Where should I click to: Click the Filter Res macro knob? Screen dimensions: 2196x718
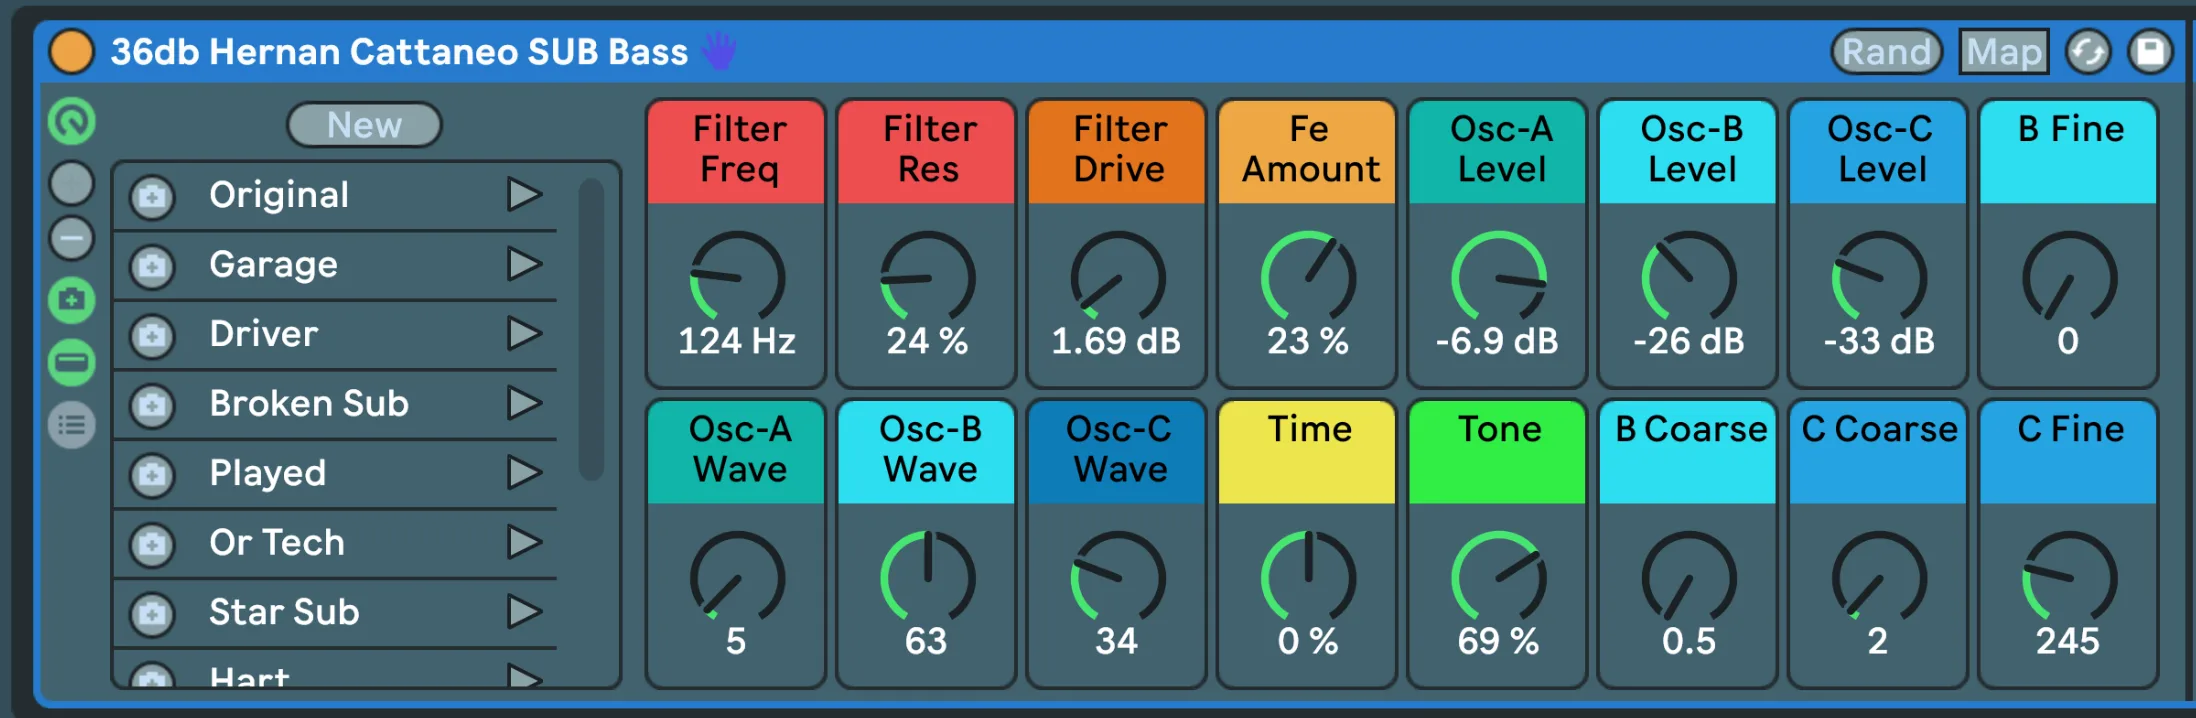click(927, 278)
